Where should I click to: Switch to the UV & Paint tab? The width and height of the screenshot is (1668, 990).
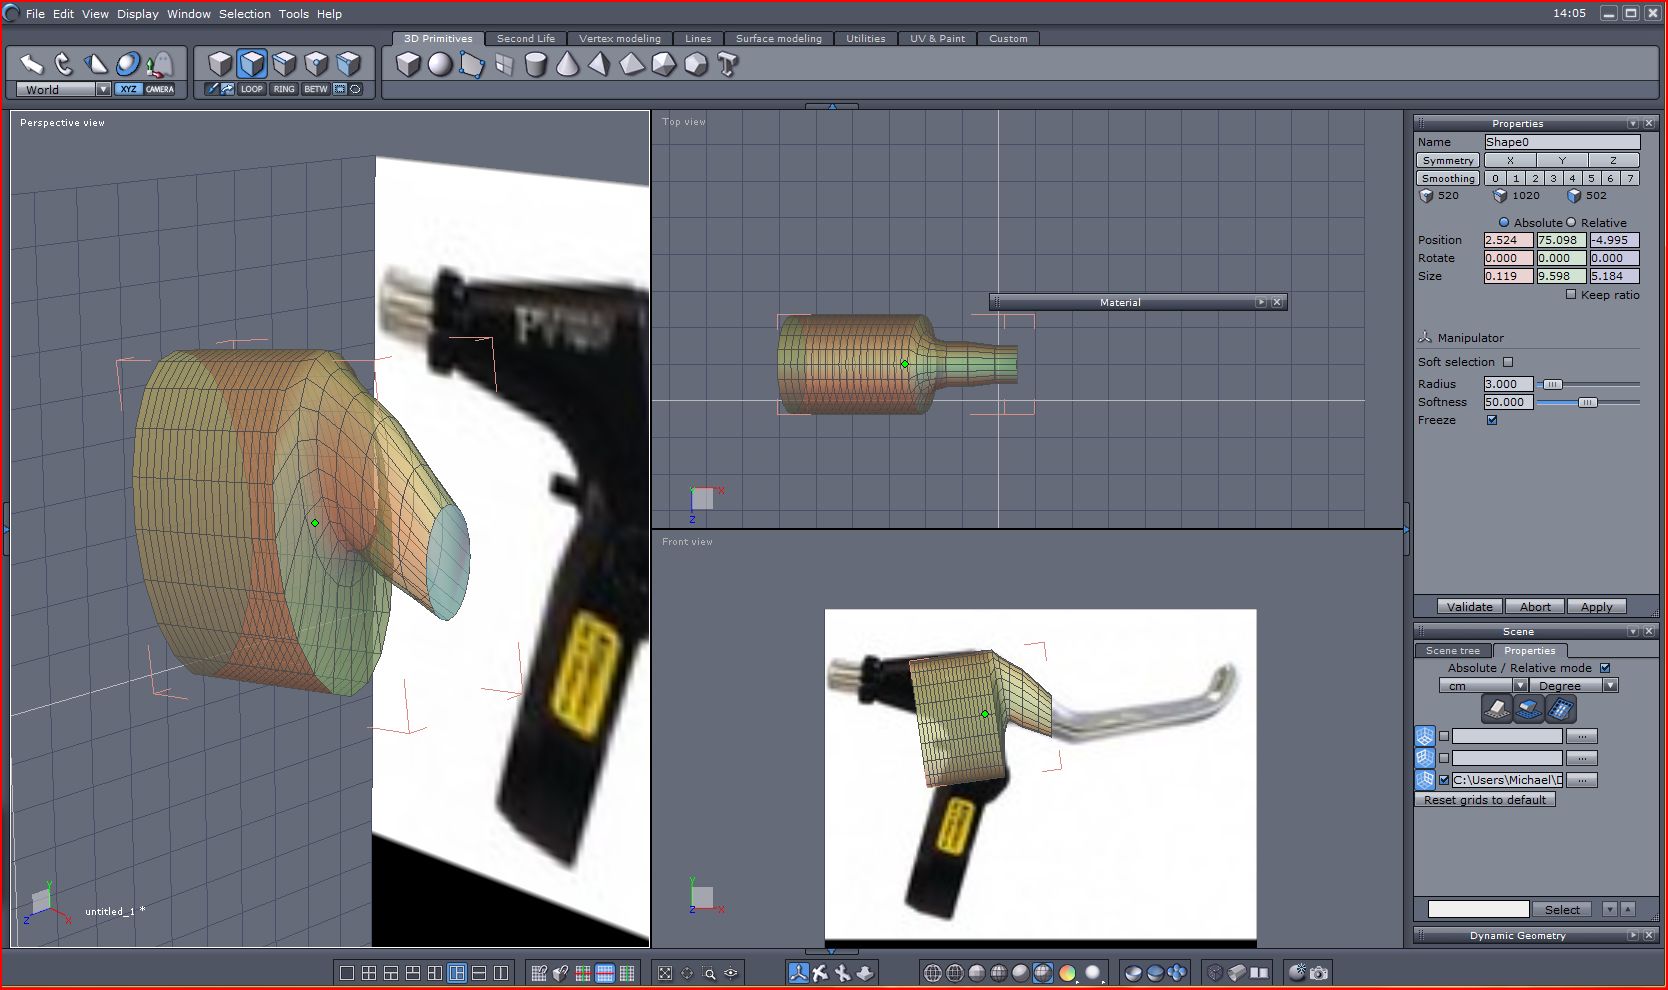938,38
